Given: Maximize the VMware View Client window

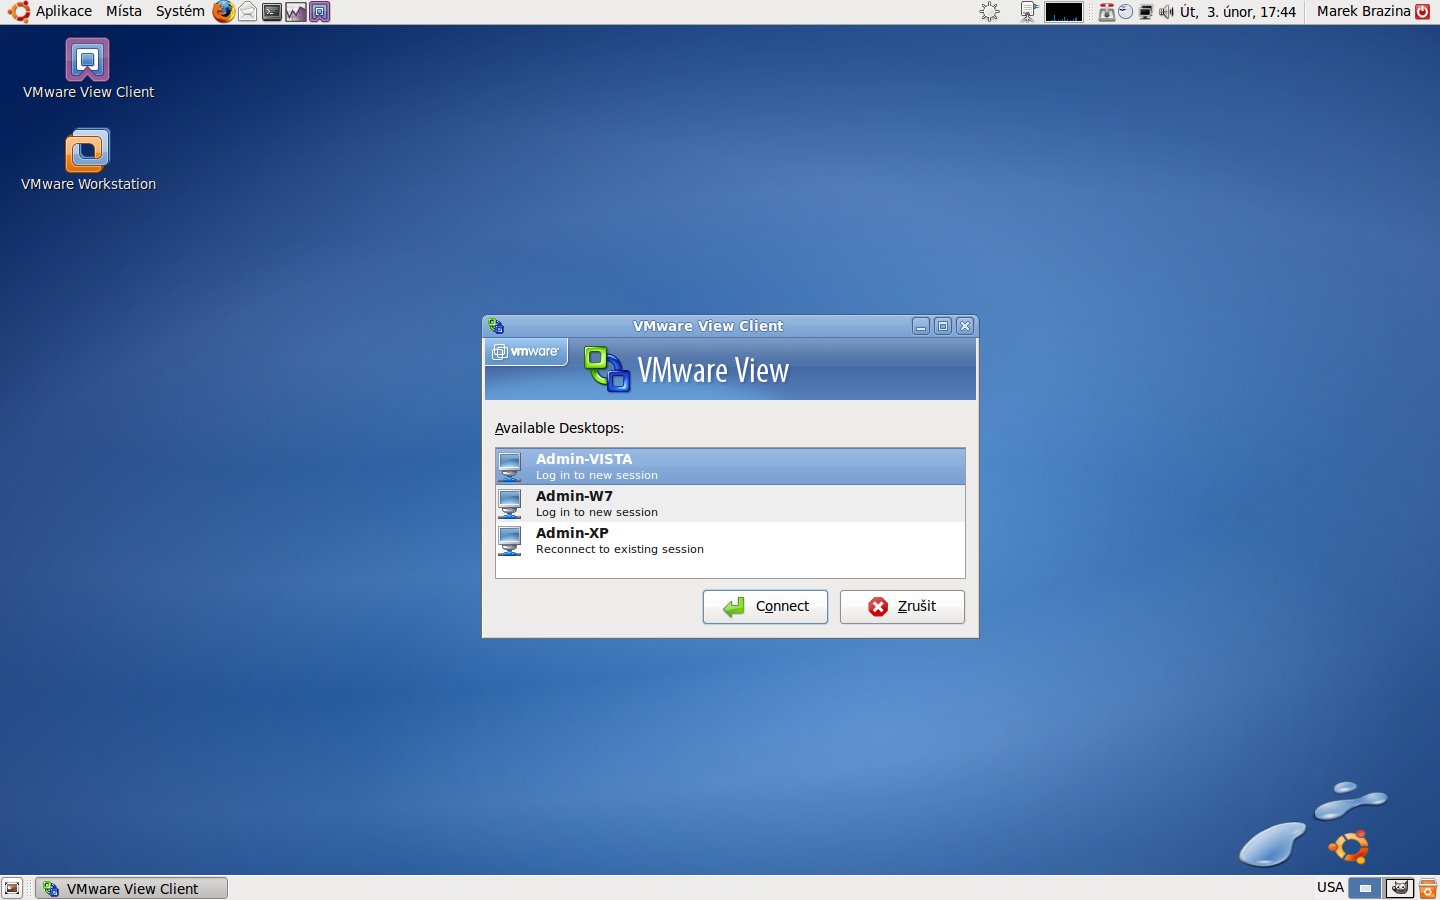Looking at the screenshot, I should 943,326.
